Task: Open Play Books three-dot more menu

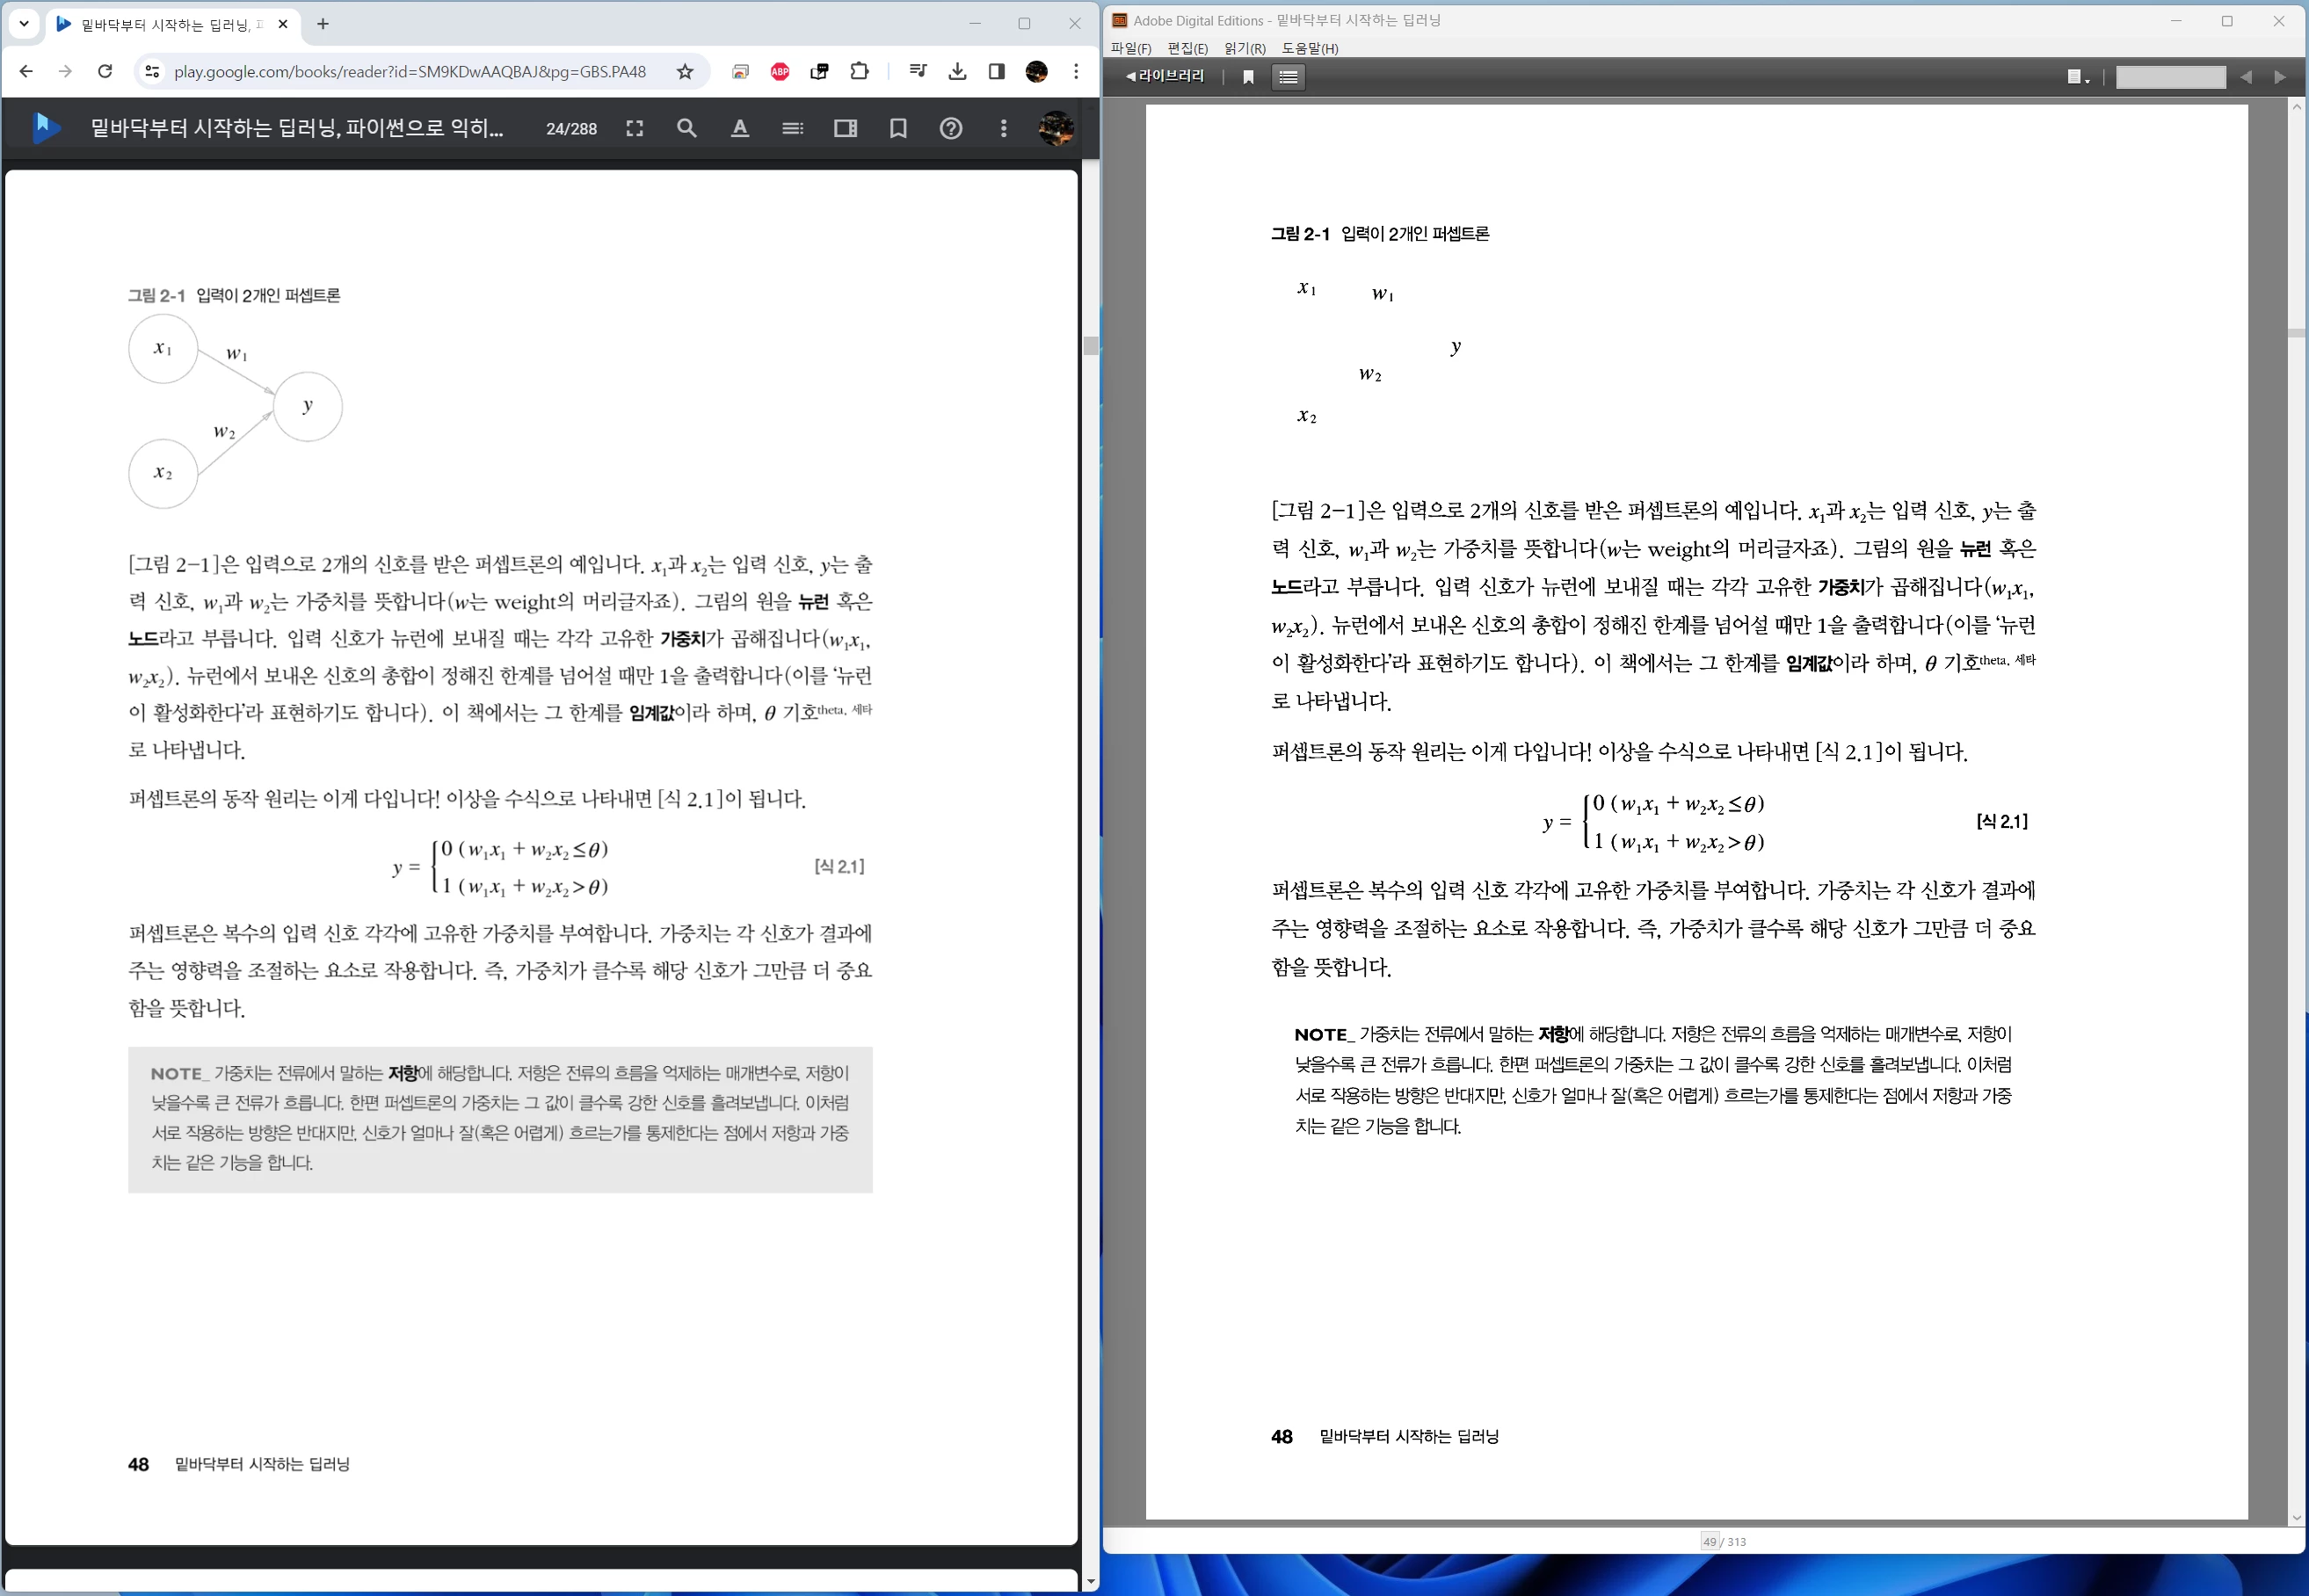Action: point(1003,128)
